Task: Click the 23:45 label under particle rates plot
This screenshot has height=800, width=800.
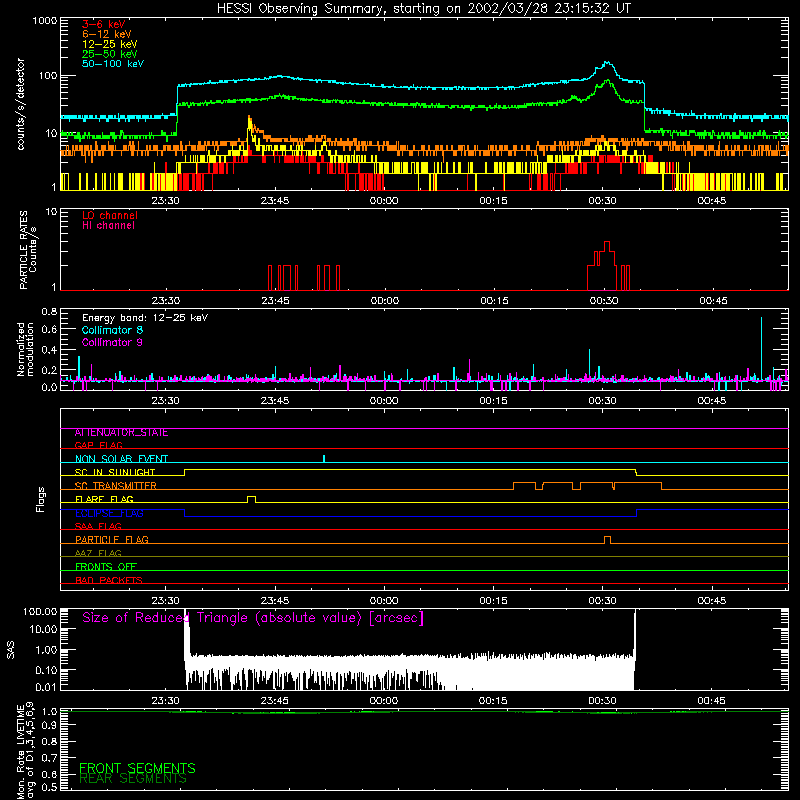Action: 276,301
